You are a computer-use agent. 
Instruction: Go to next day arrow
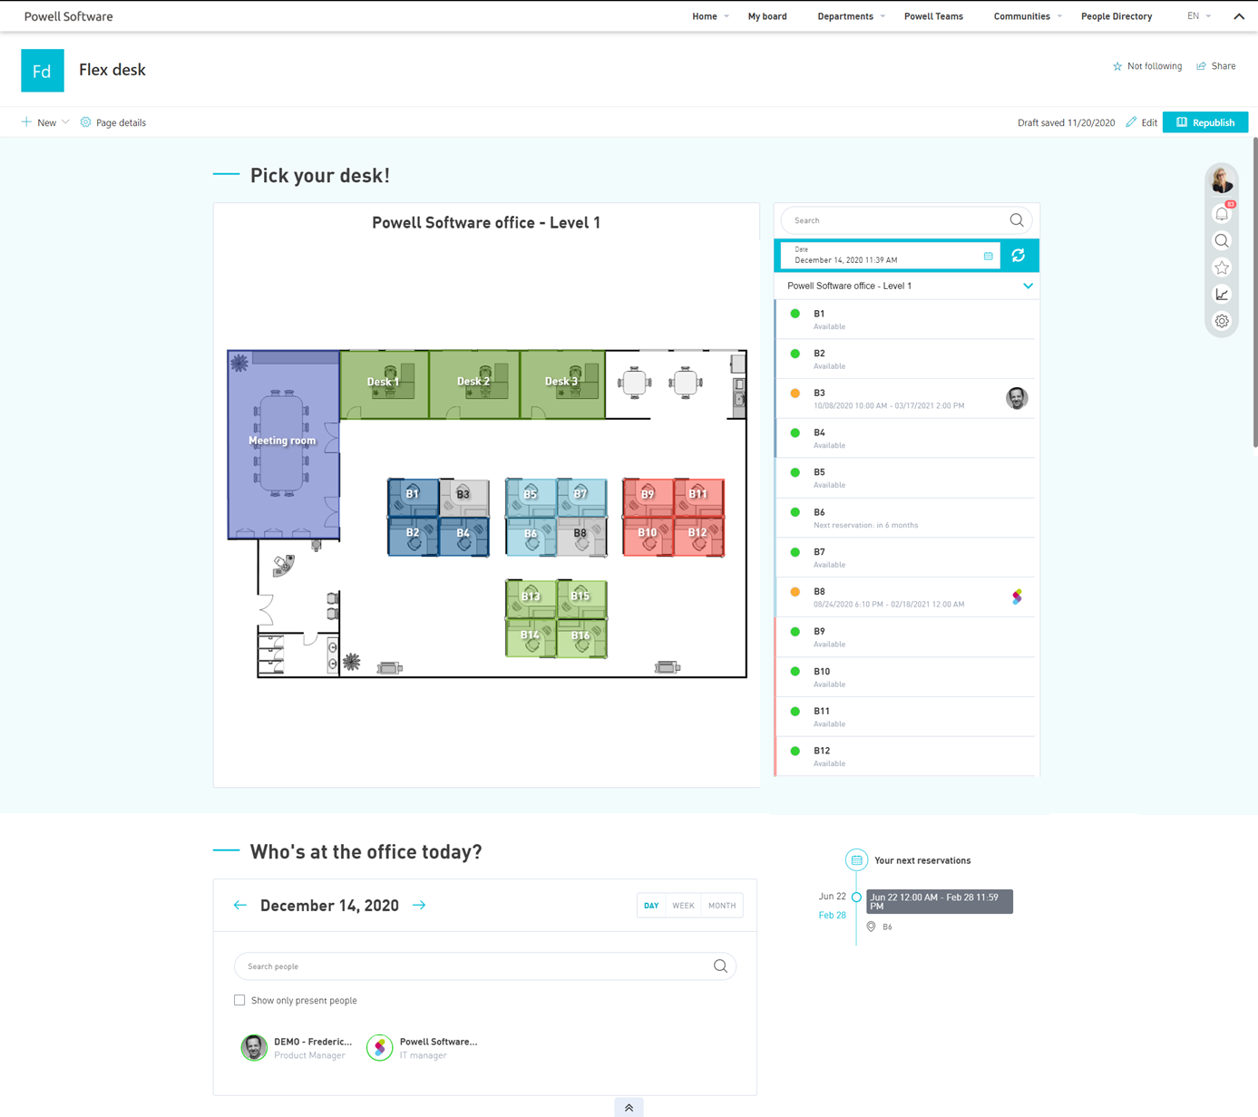click(419, 905)
